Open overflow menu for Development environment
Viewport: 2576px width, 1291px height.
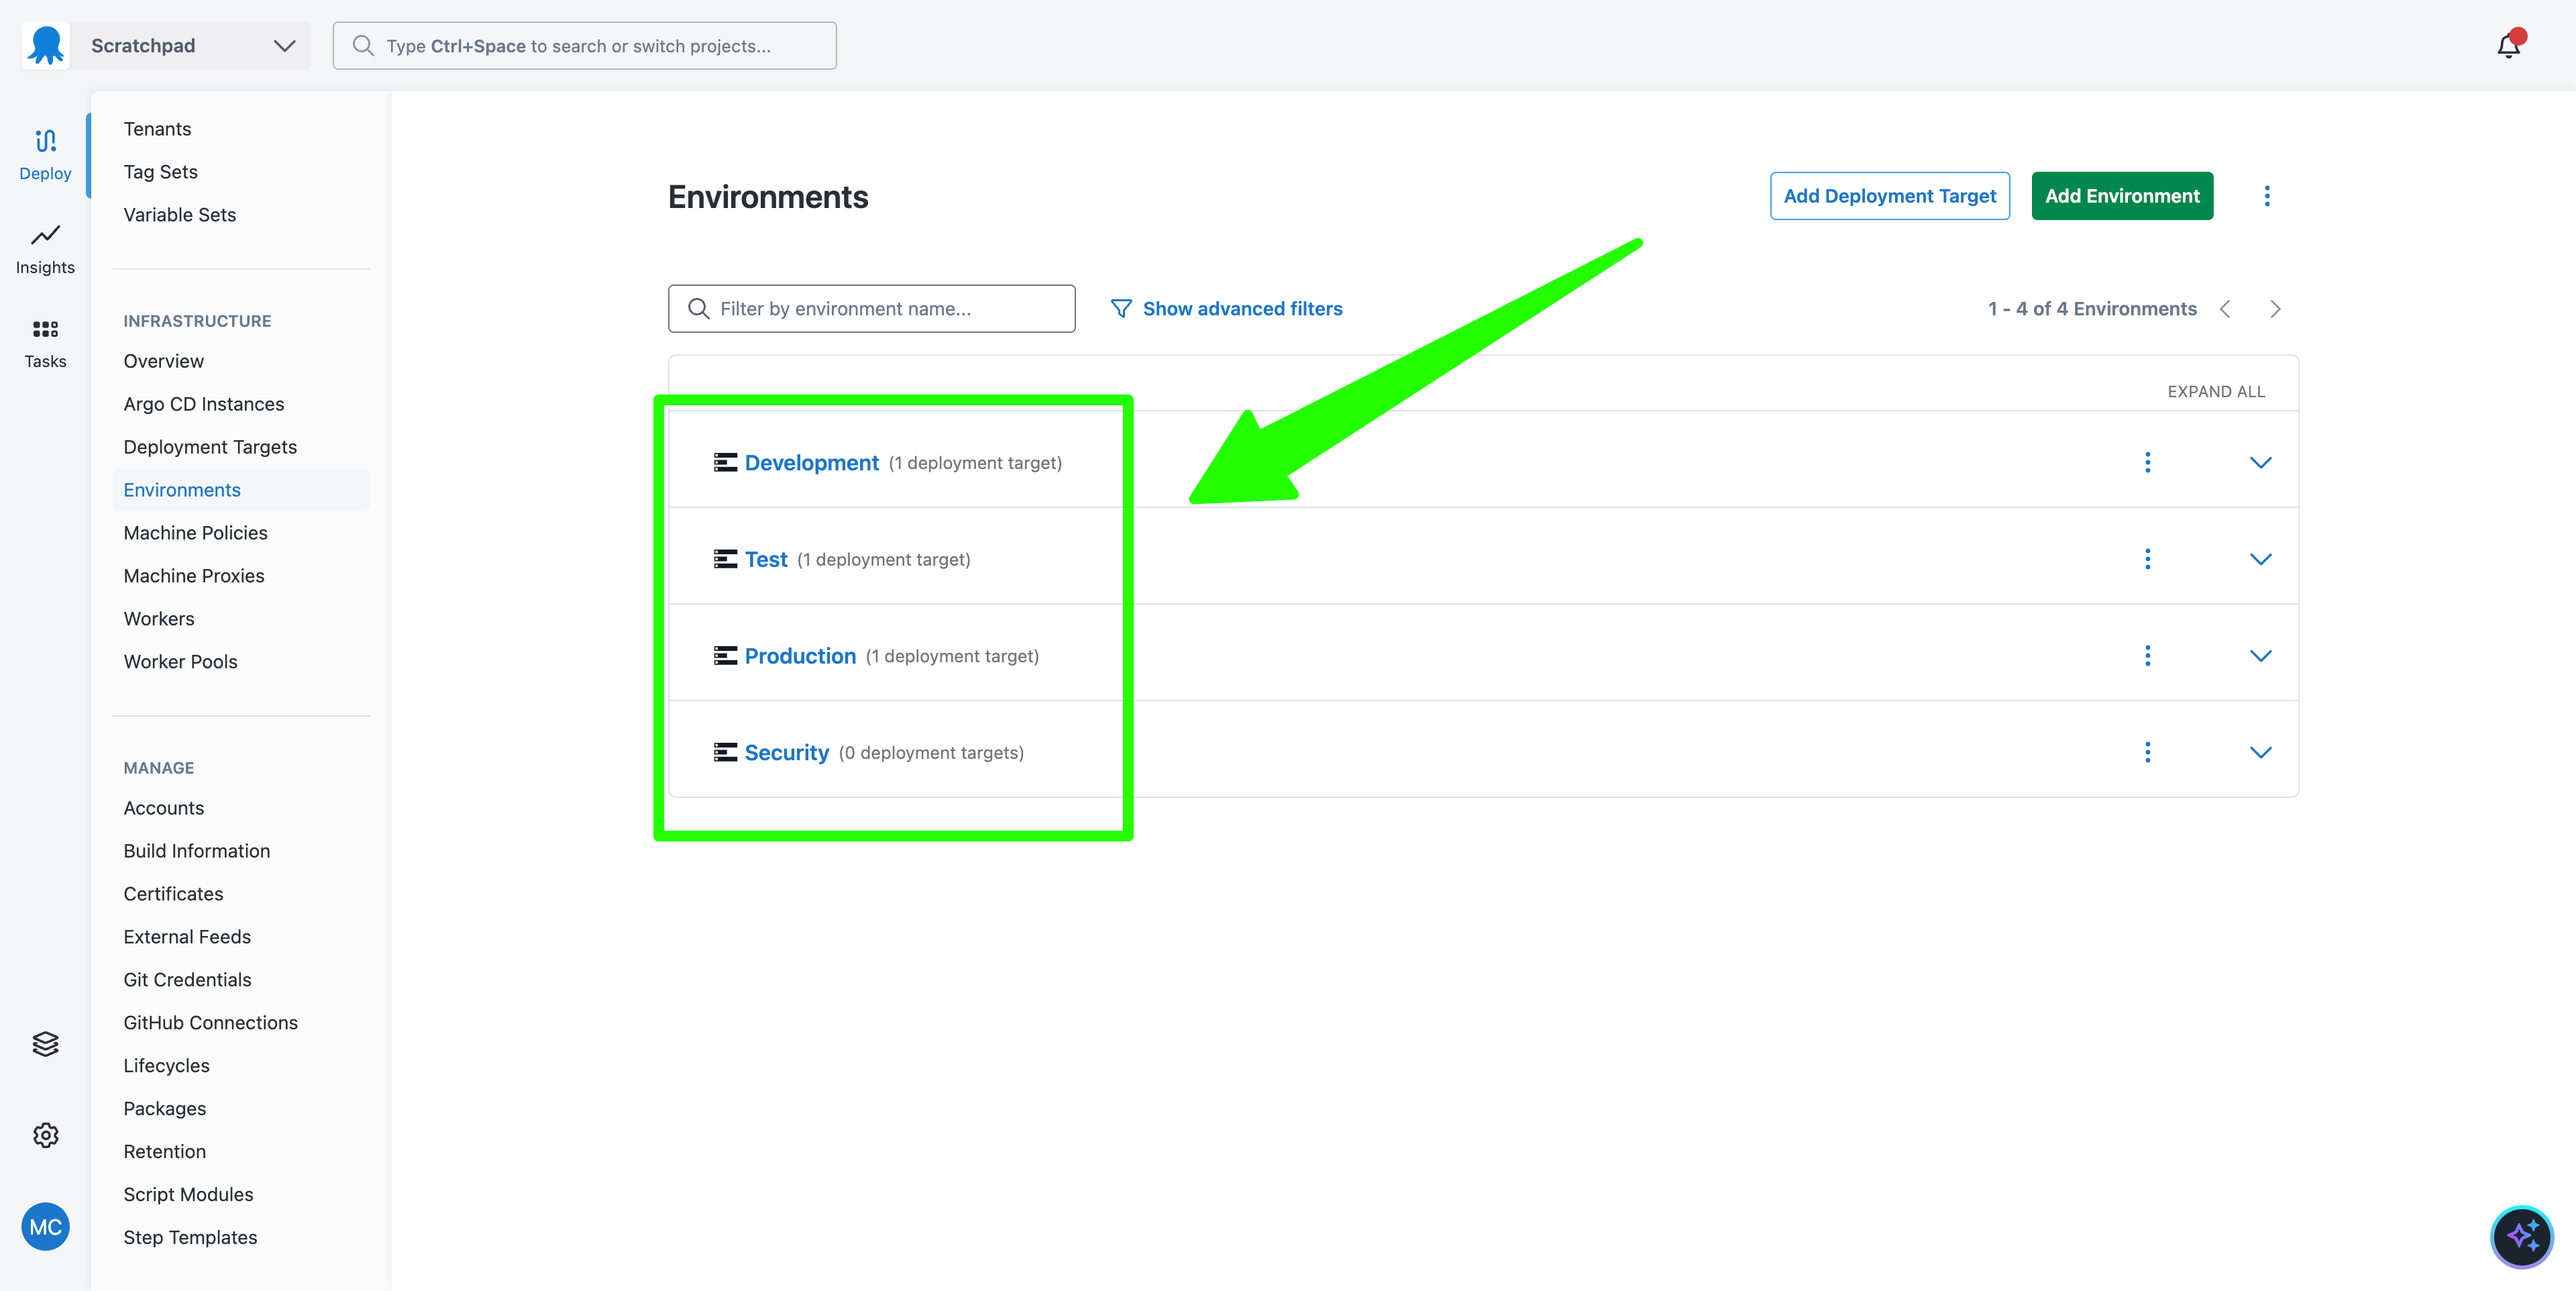tap(2147, 463)
